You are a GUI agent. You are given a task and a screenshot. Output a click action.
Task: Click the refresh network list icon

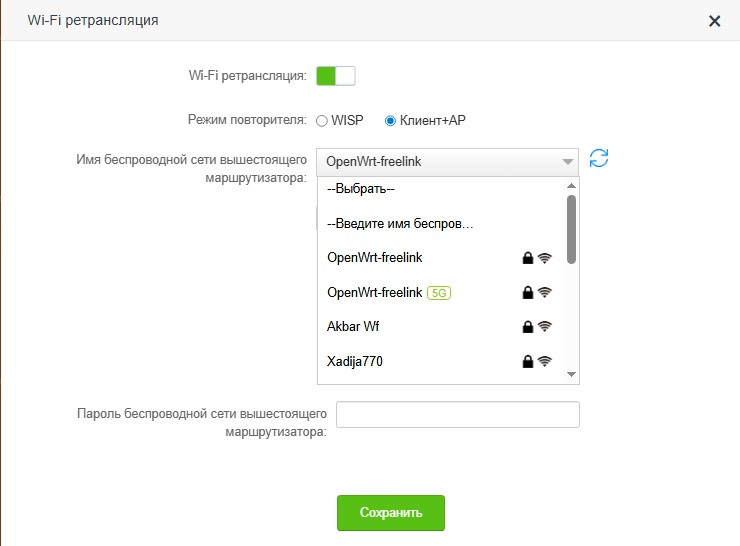[599, 158]
